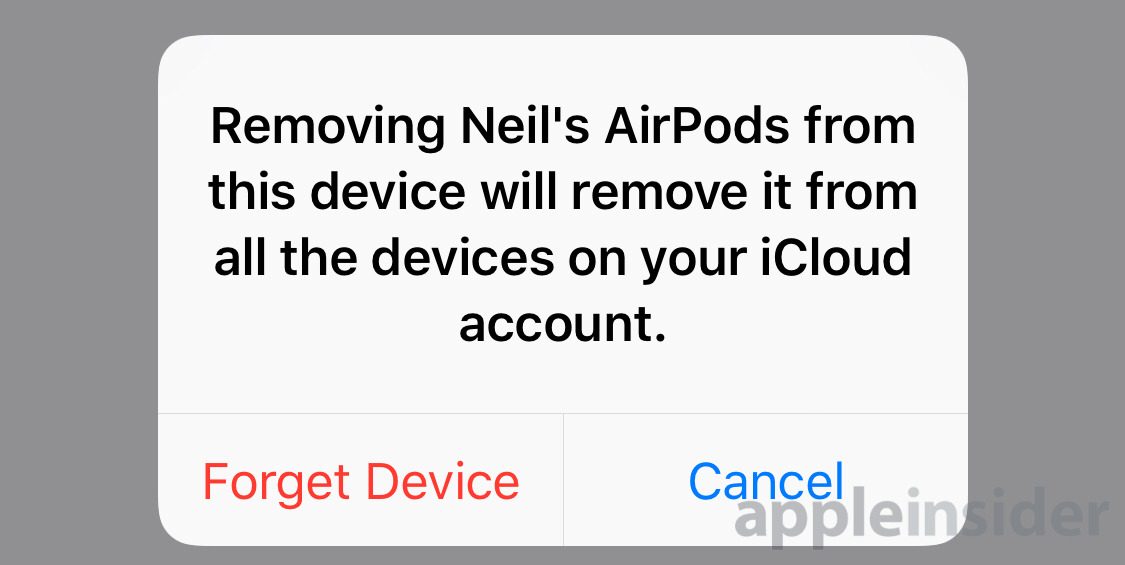Screen dimensions: 1125x565
Task: Click the dimmed background left of the alert
Action: [x=79, y=287]
